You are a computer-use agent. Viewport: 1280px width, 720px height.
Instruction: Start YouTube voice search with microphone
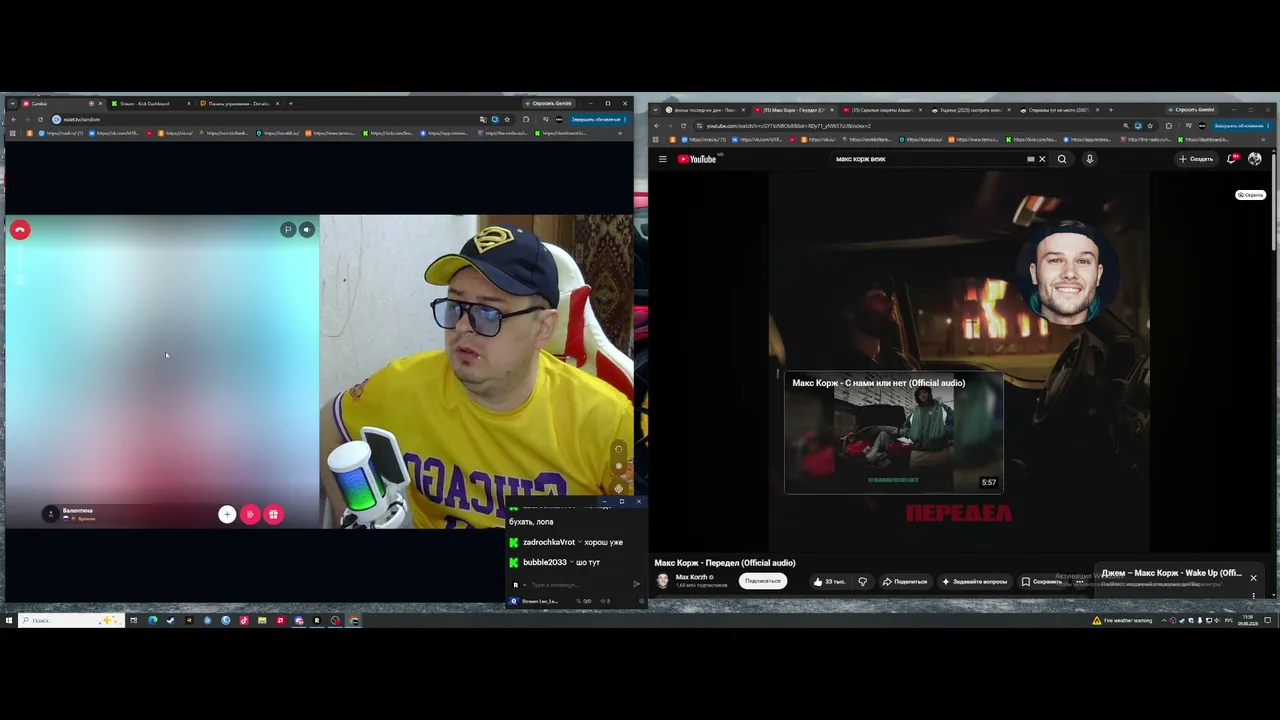click(x=1089, y=159)
